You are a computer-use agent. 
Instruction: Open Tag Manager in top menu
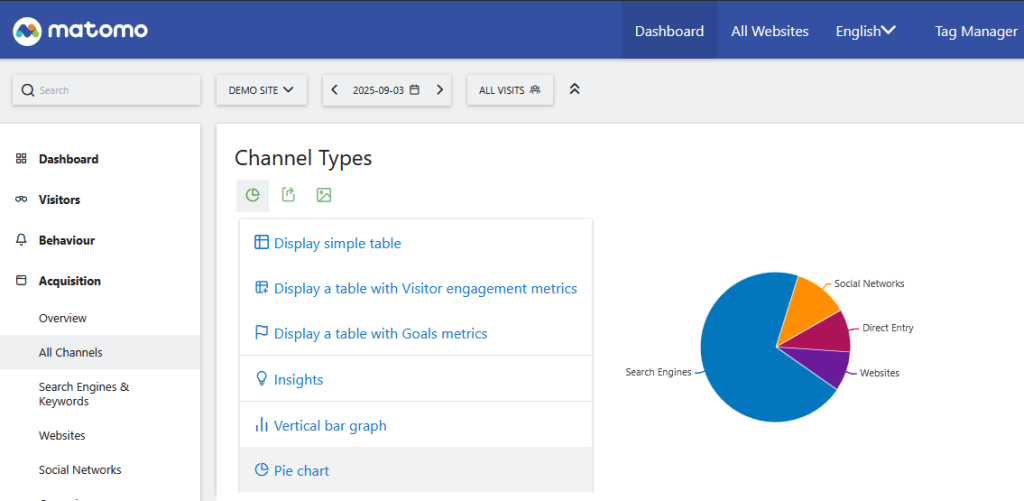click(975, 31)
